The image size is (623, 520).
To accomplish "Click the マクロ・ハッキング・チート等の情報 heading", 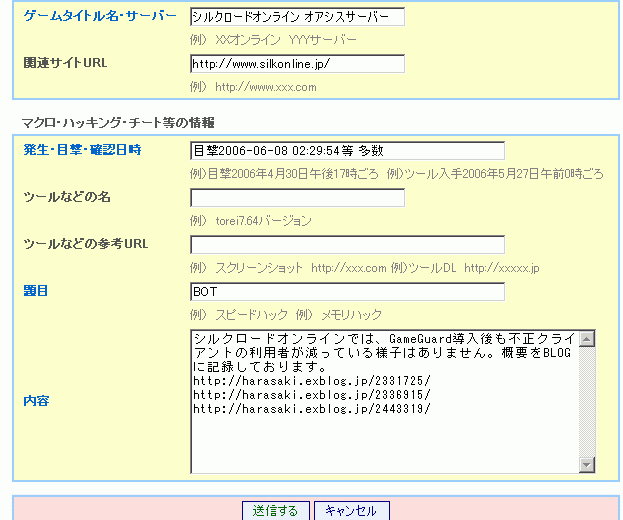I will pyautogui.click(x=118, y=123).
